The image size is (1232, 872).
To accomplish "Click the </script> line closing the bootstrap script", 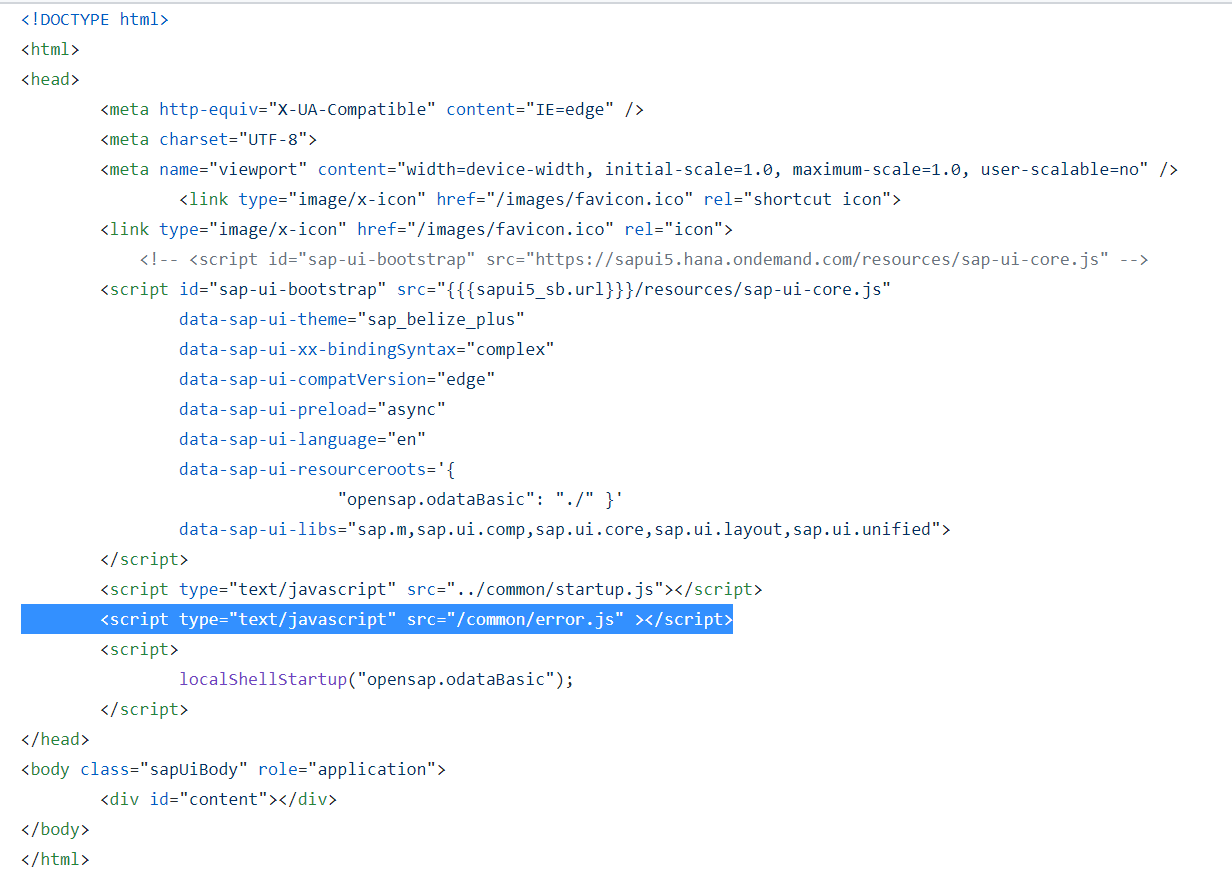I will click(x=144, y=559).
